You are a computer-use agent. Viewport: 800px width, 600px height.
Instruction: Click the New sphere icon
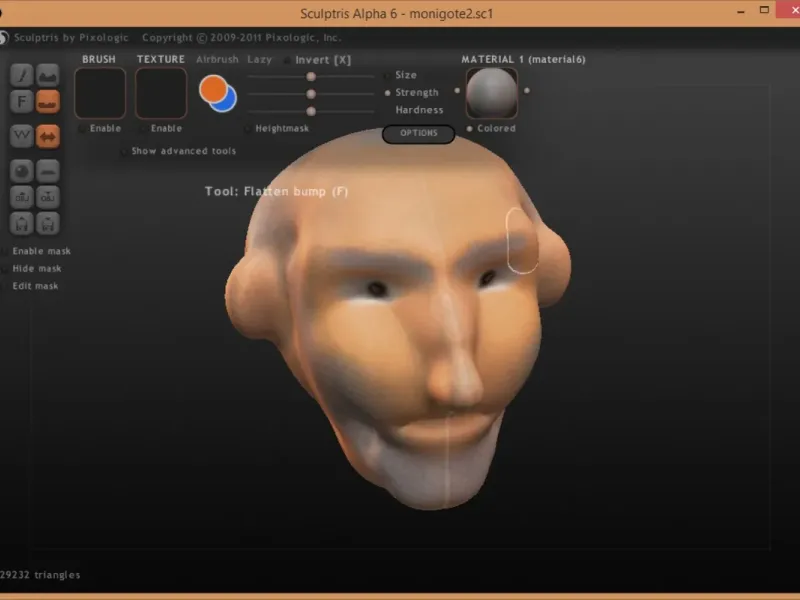pos(21,170)
